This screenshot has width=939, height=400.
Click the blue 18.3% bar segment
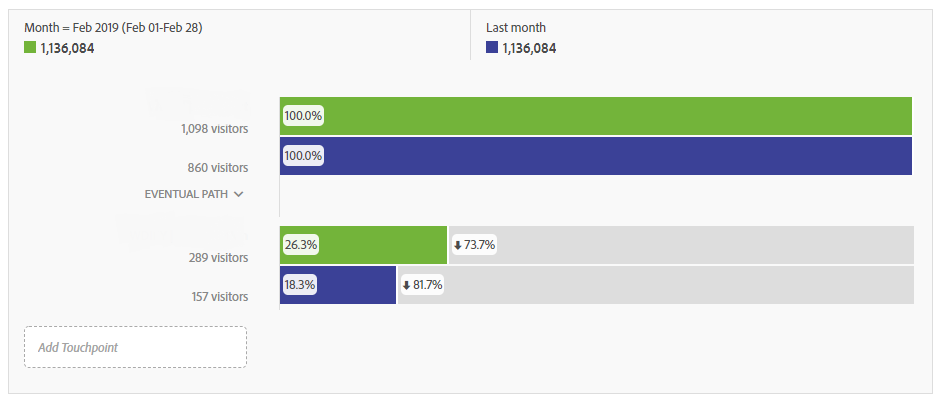coord(338,285)
